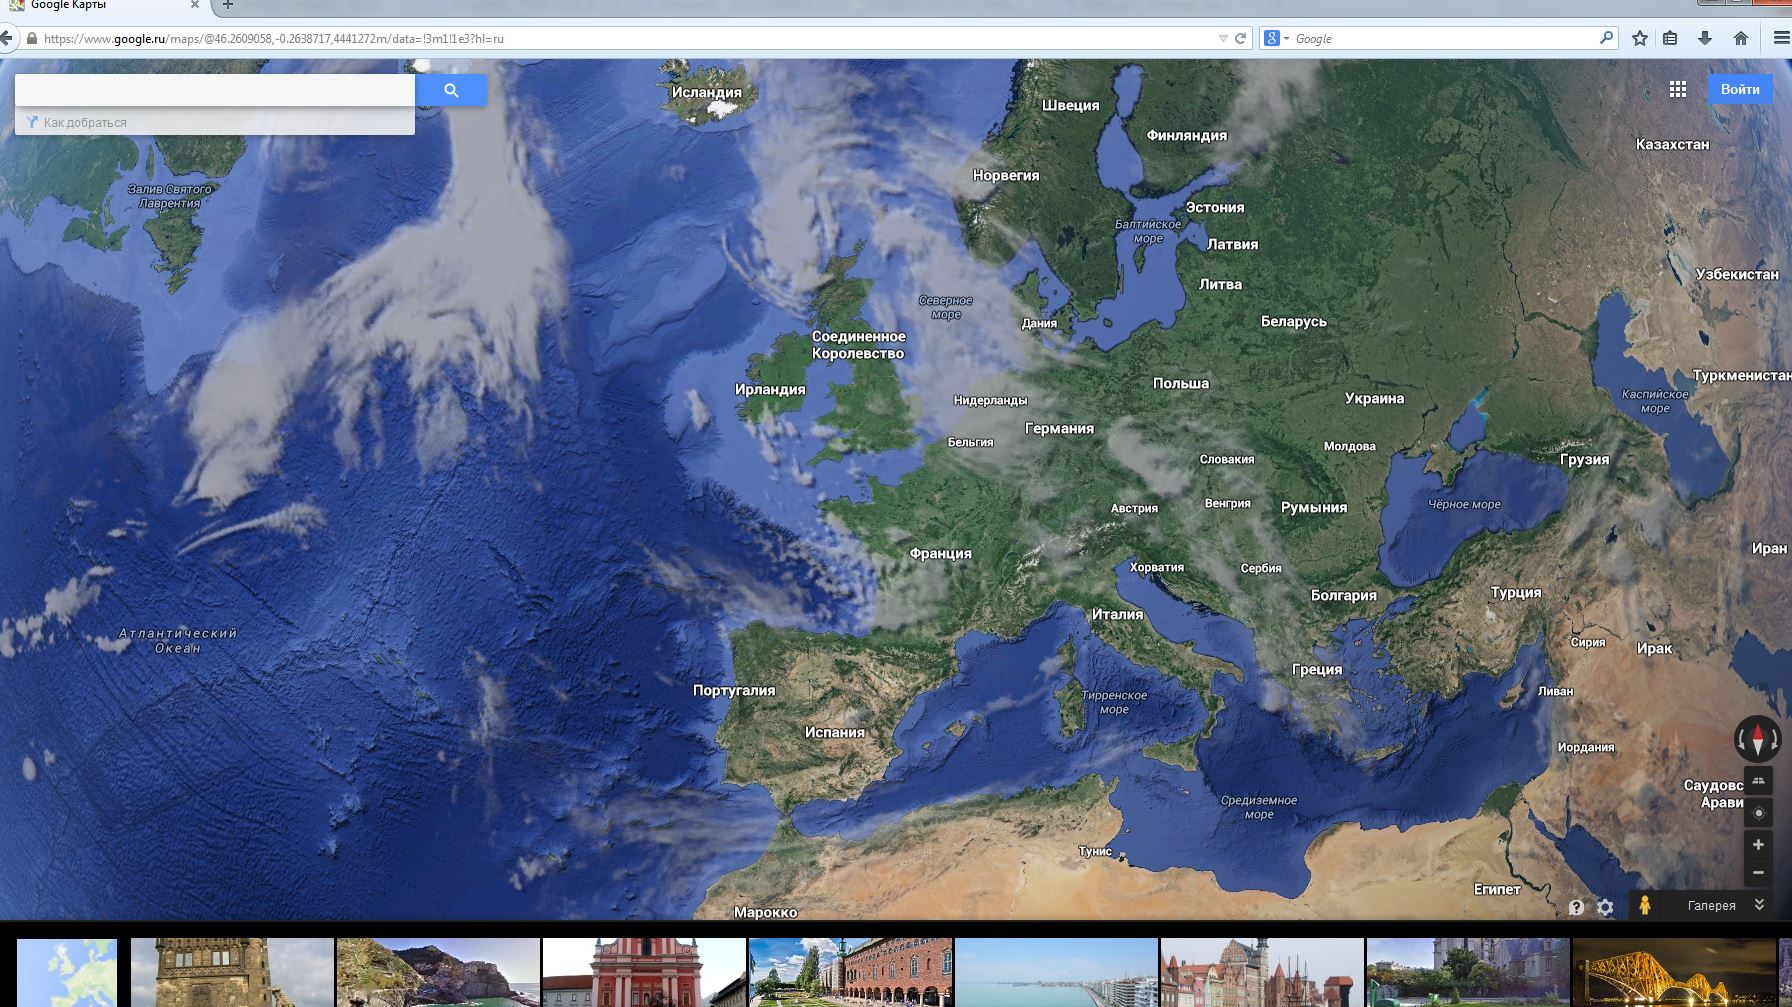This screenshot has width=1792, height=1007.
Task: Reload the page in browser
Action: 1241,39
